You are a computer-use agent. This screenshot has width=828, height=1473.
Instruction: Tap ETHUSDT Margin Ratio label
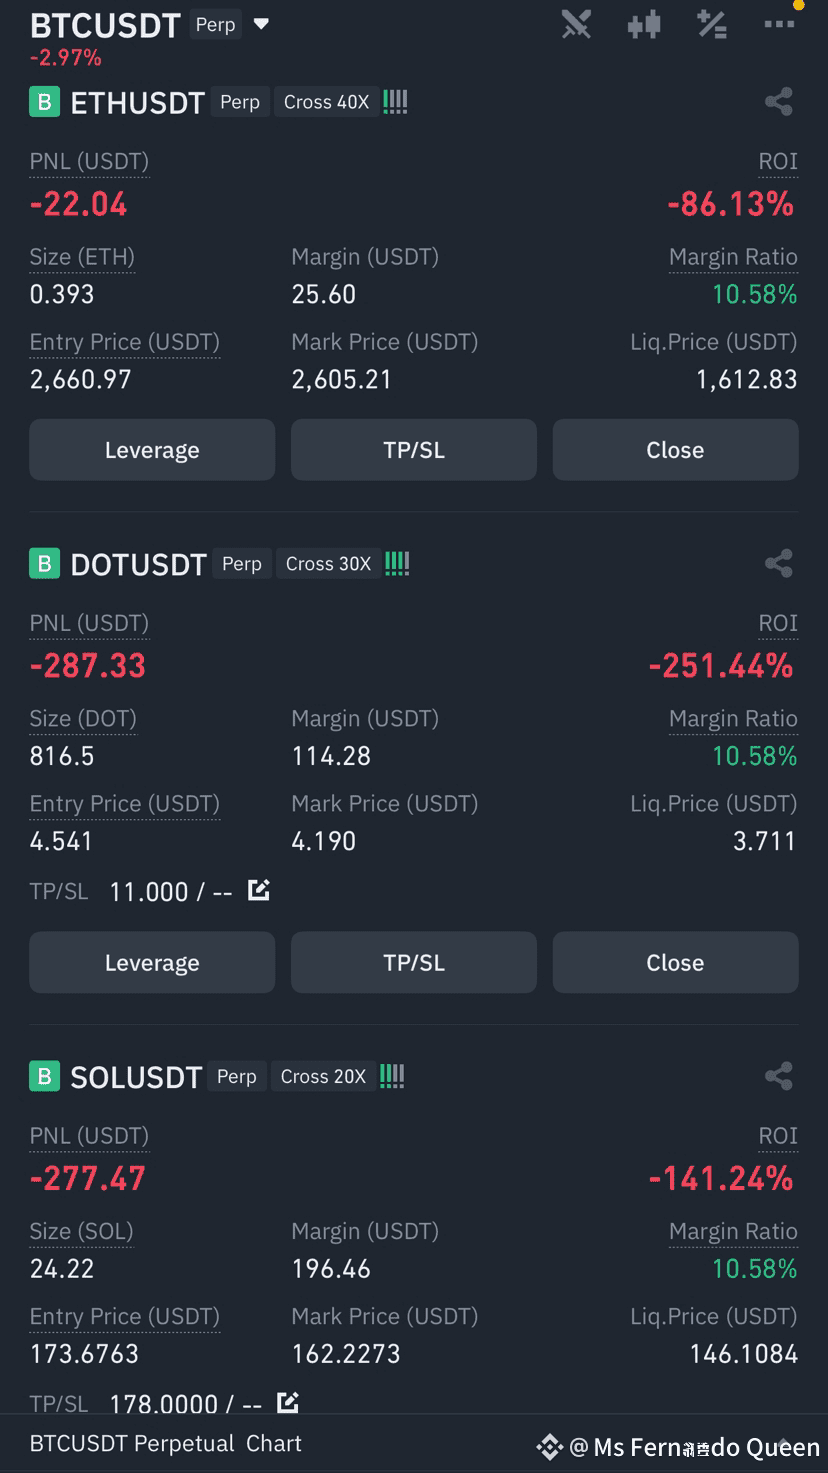coord(733,257)
